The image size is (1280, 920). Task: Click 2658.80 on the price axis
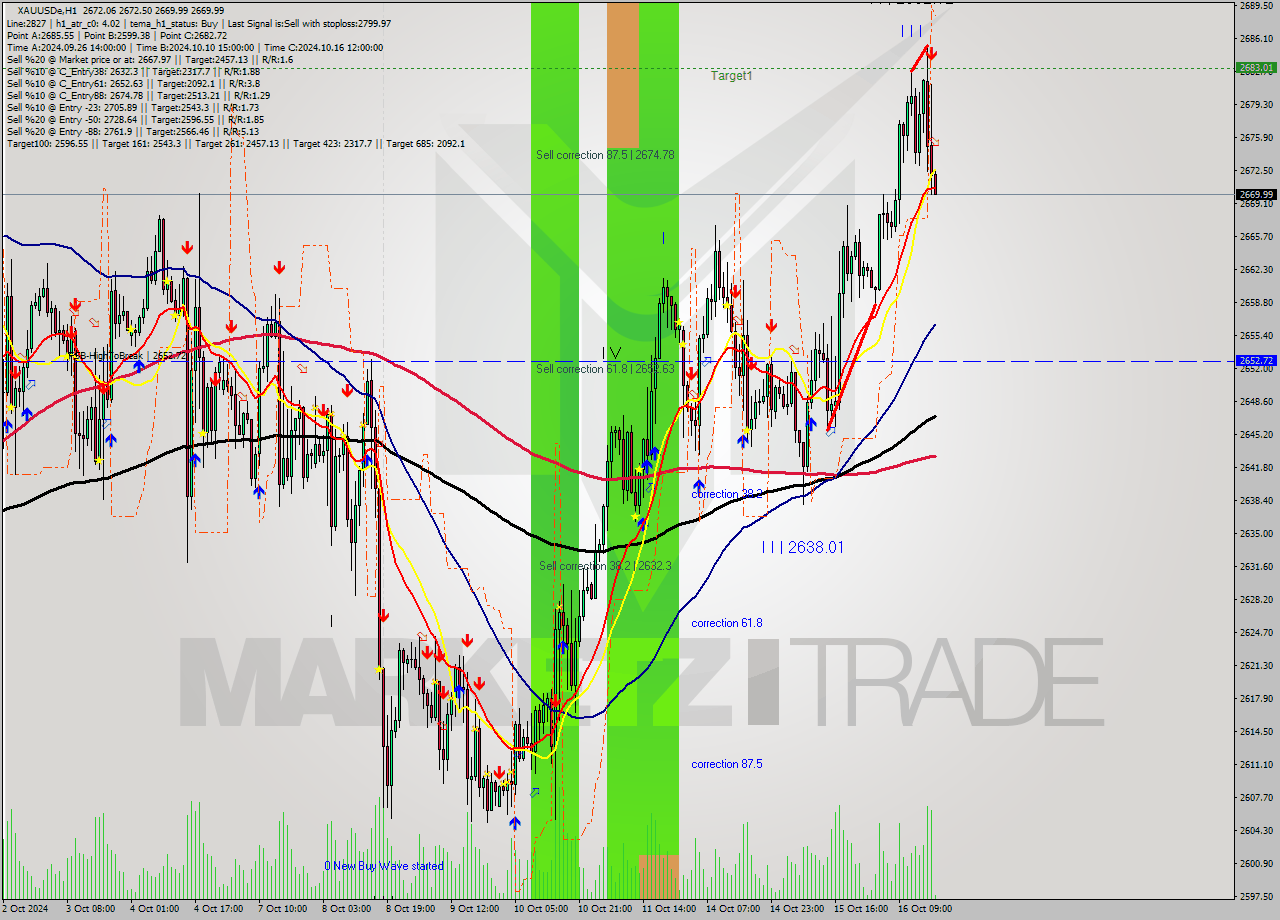[x=1256, y=302]
